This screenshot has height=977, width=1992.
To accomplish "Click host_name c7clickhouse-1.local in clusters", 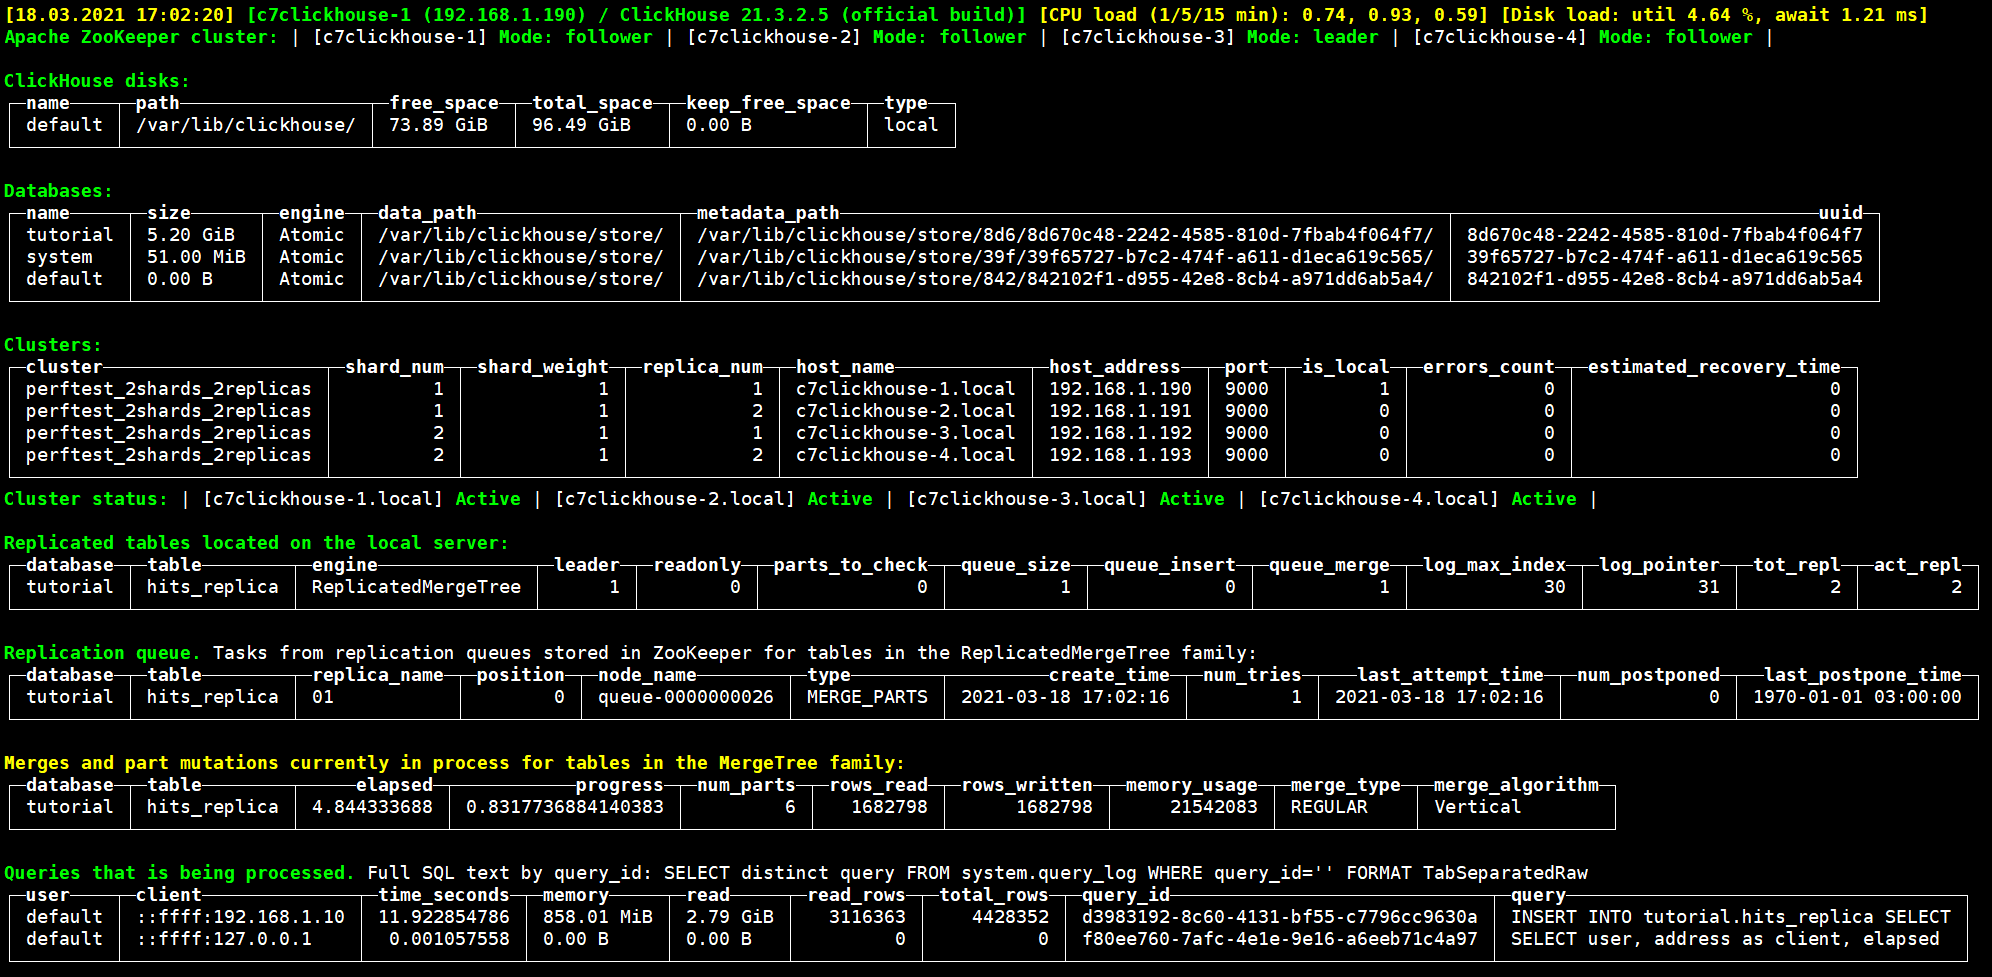I will click(x=905, y=389).
